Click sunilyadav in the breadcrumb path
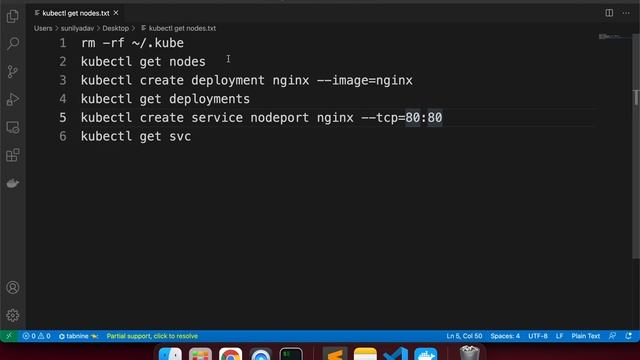 pos(77,28)
